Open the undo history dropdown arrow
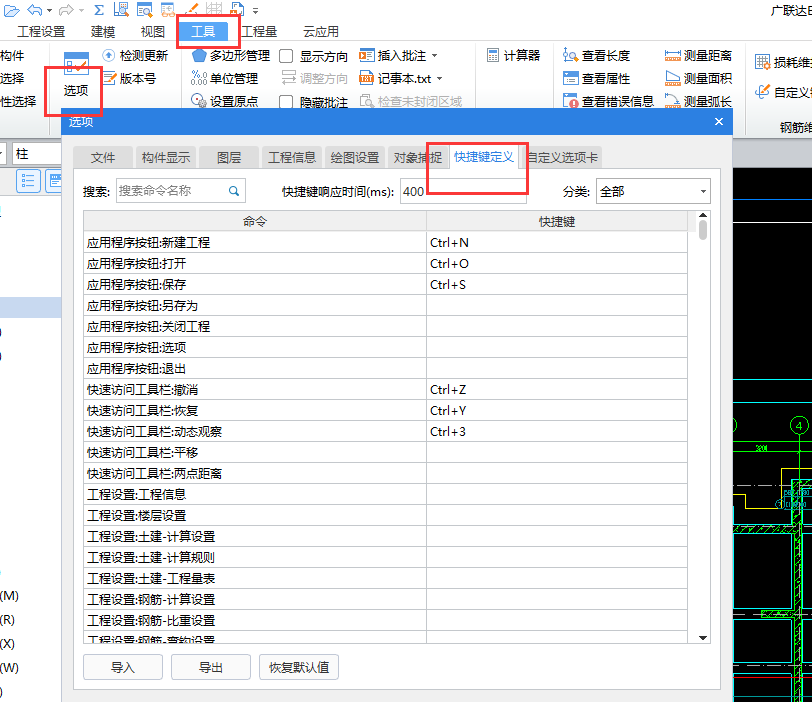 coord(49,10)
